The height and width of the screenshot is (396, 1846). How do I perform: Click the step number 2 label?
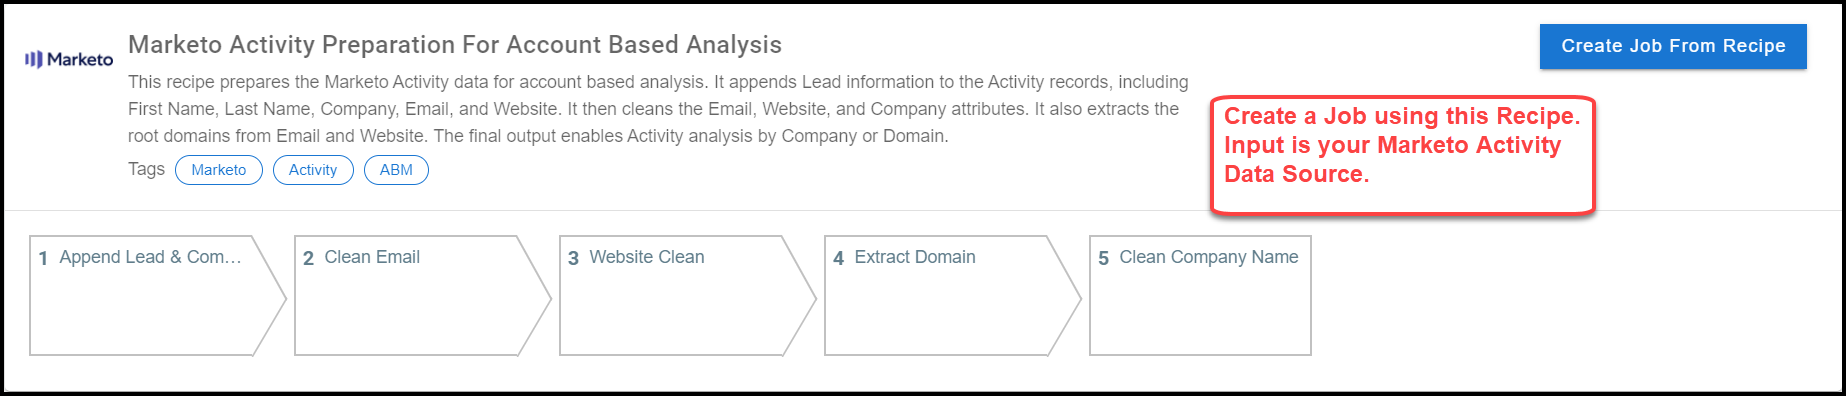click(x=308, y=258)
